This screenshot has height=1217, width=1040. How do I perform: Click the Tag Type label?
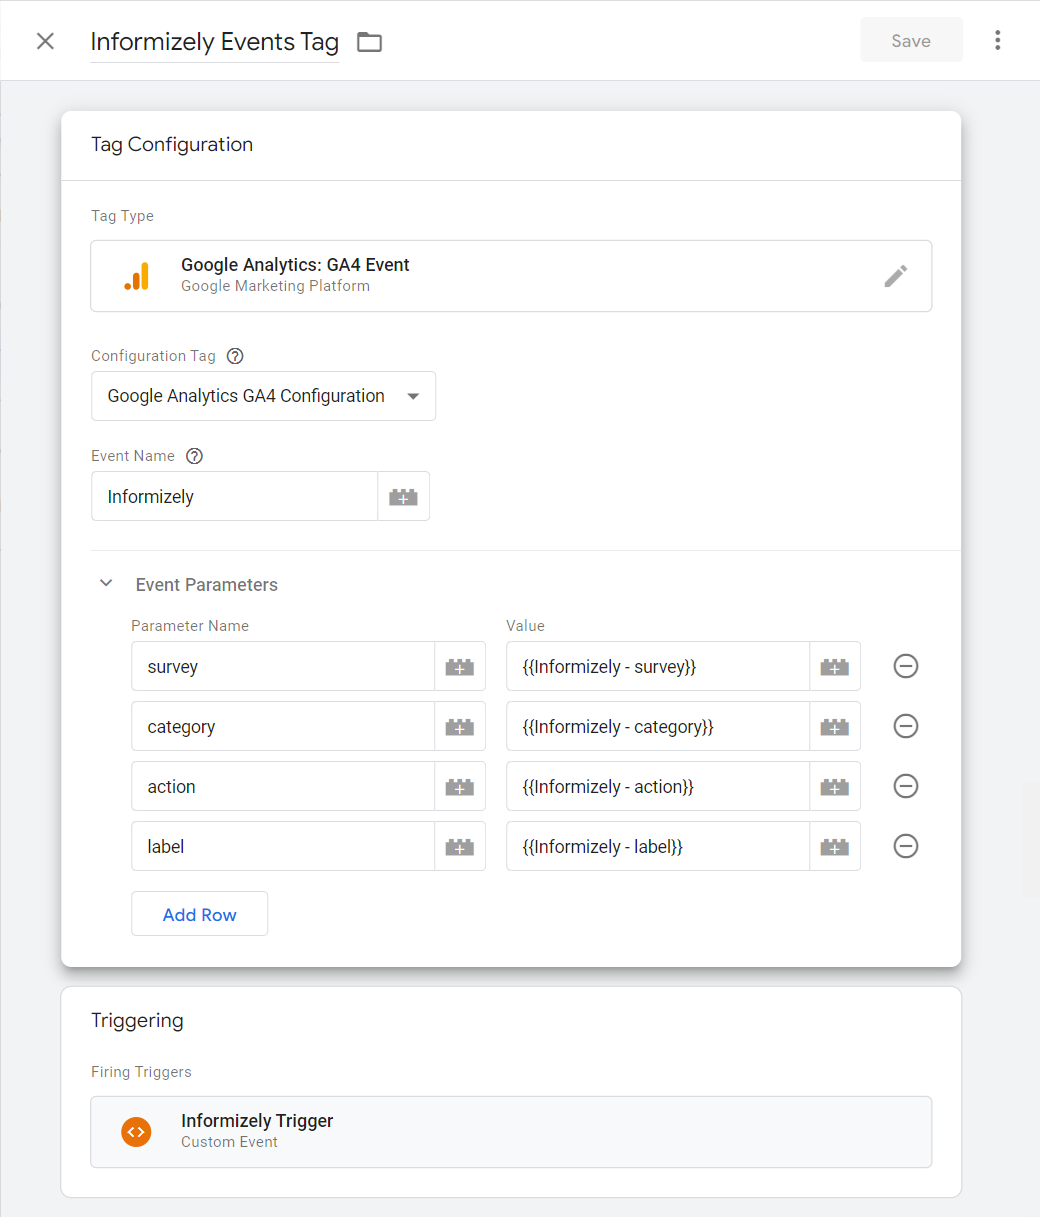[x=122, y=216]
